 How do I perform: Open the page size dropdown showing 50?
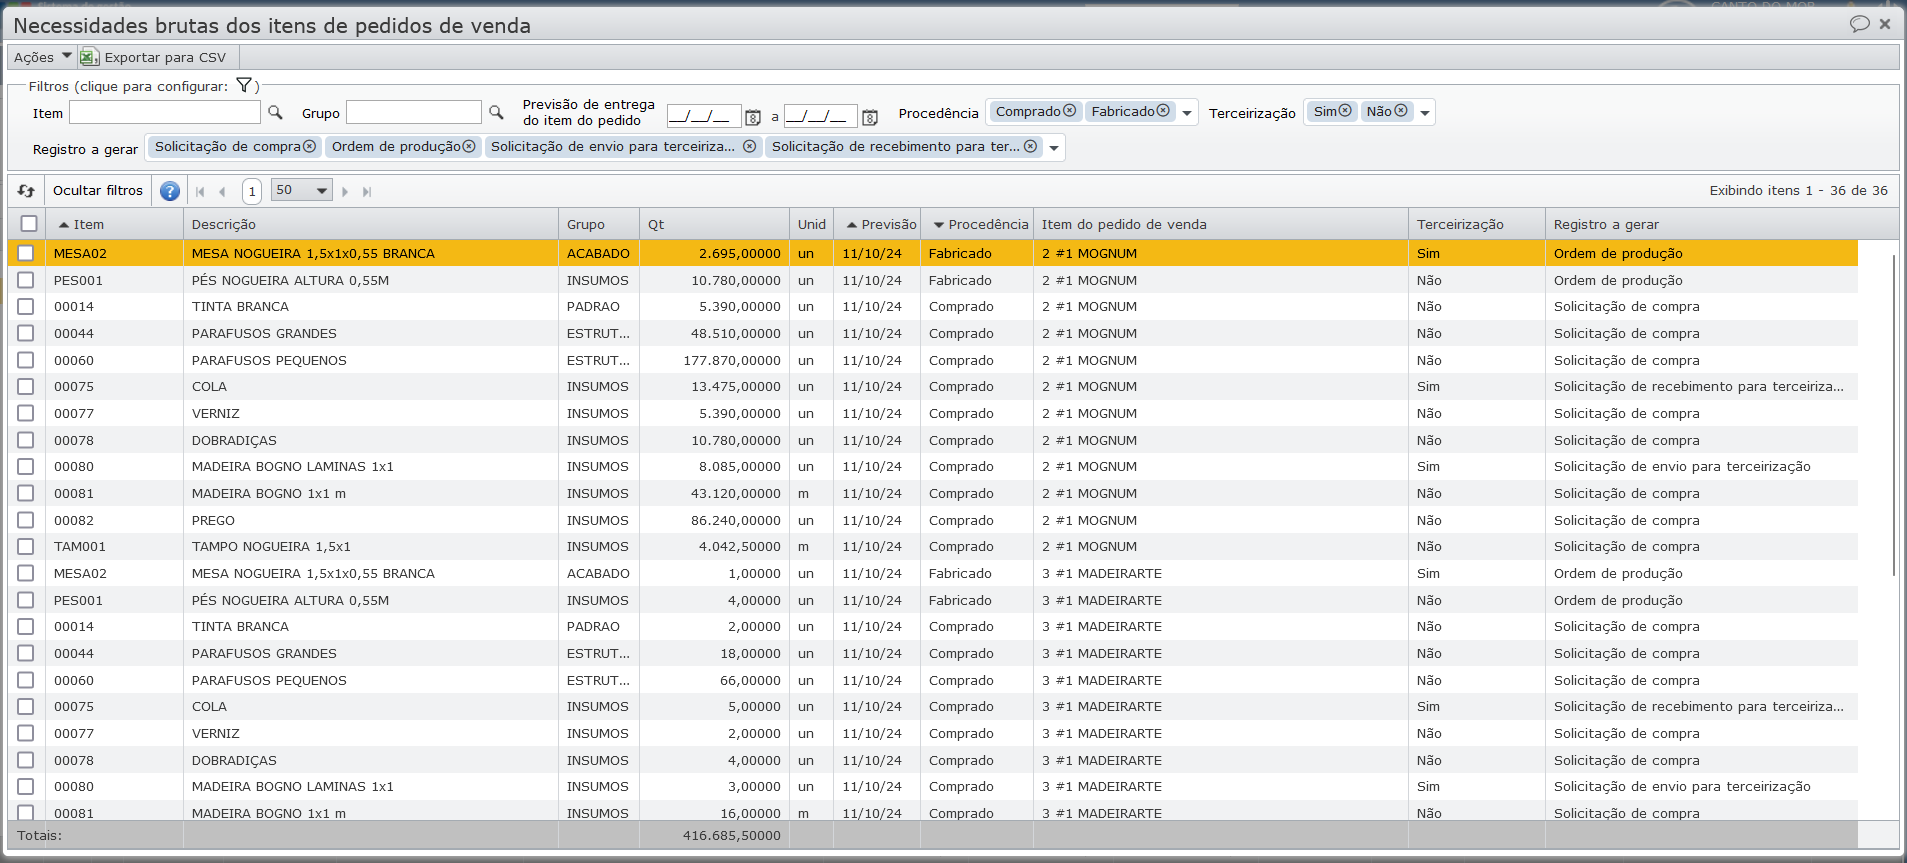click(x=301, y=190)
